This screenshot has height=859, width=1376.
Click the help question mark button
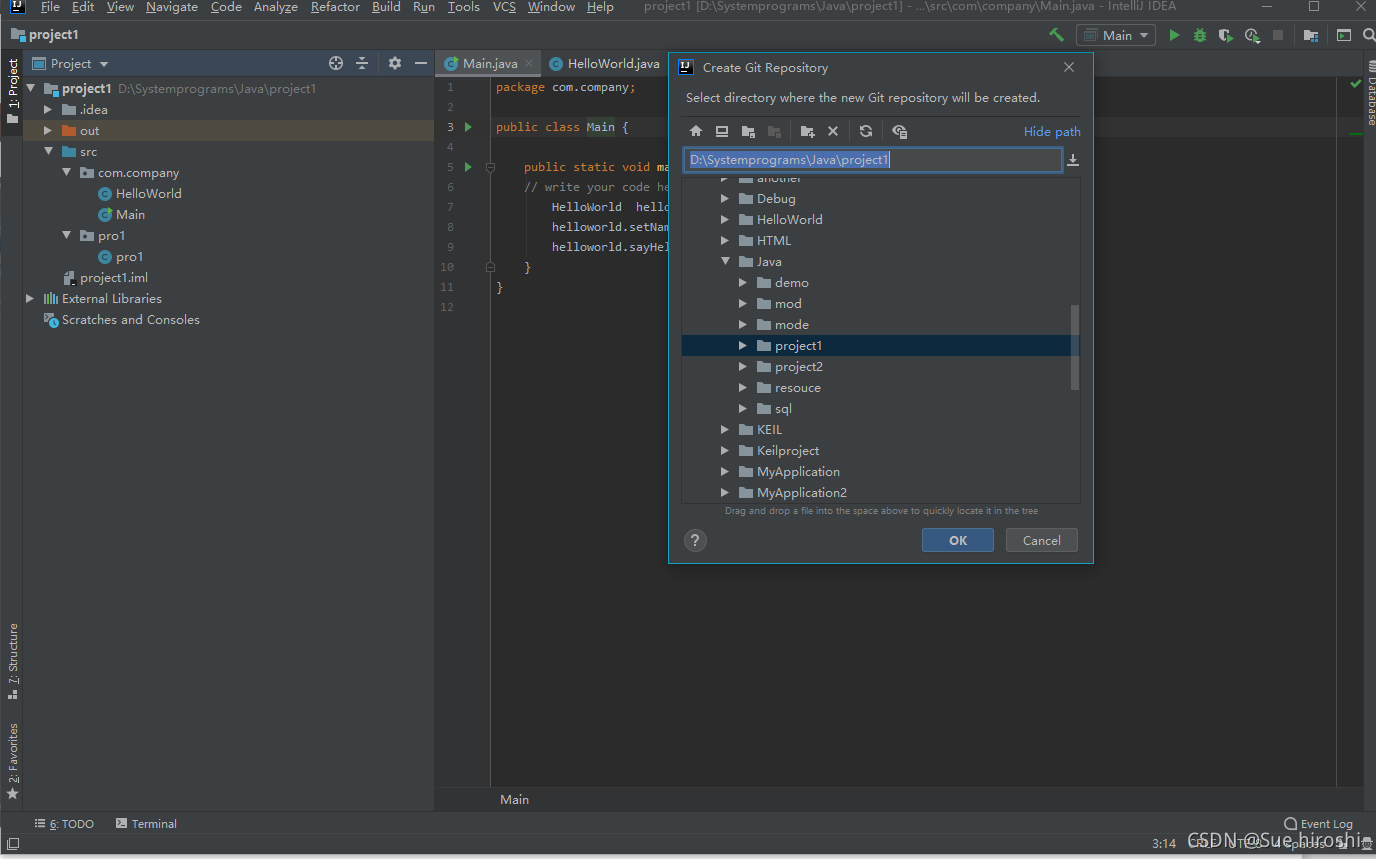tap(695, 540)
